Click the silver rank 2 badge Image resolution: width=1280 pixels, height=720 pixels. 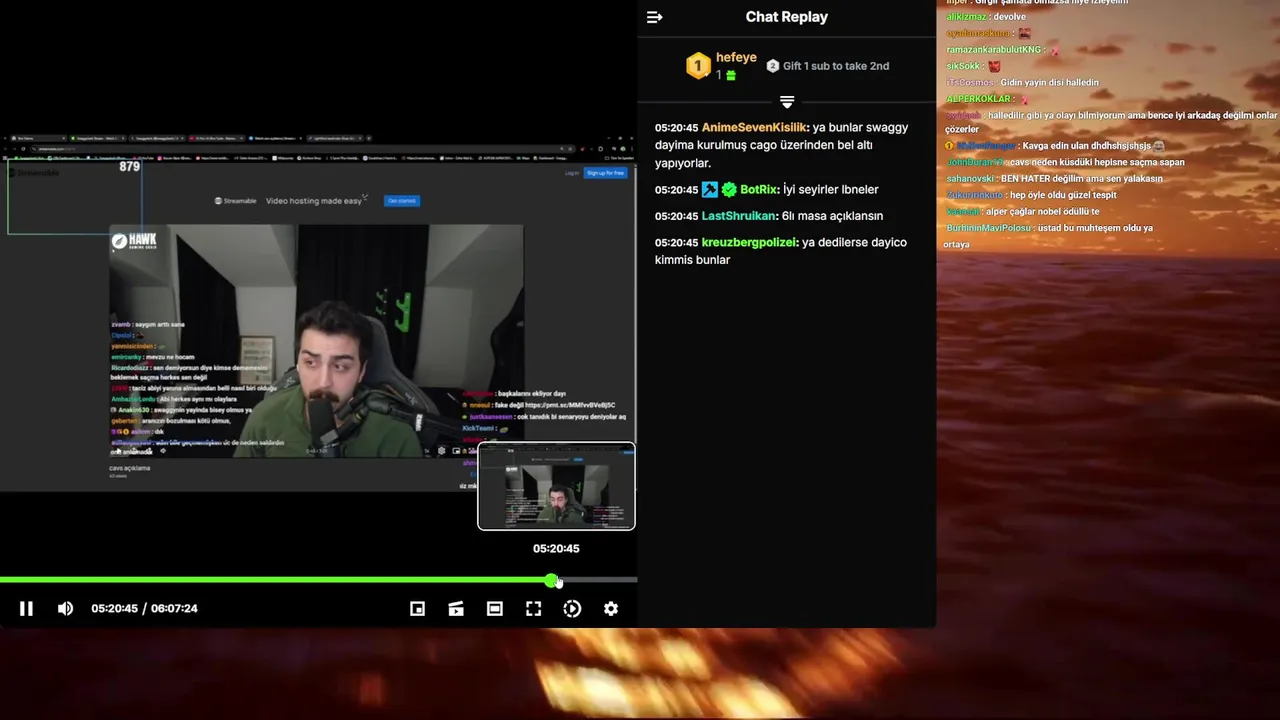(772, 66)
